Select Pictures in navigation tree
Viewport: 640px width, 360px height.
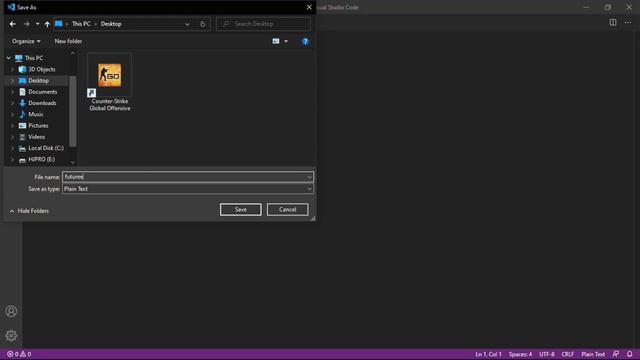tap(38, 125)
